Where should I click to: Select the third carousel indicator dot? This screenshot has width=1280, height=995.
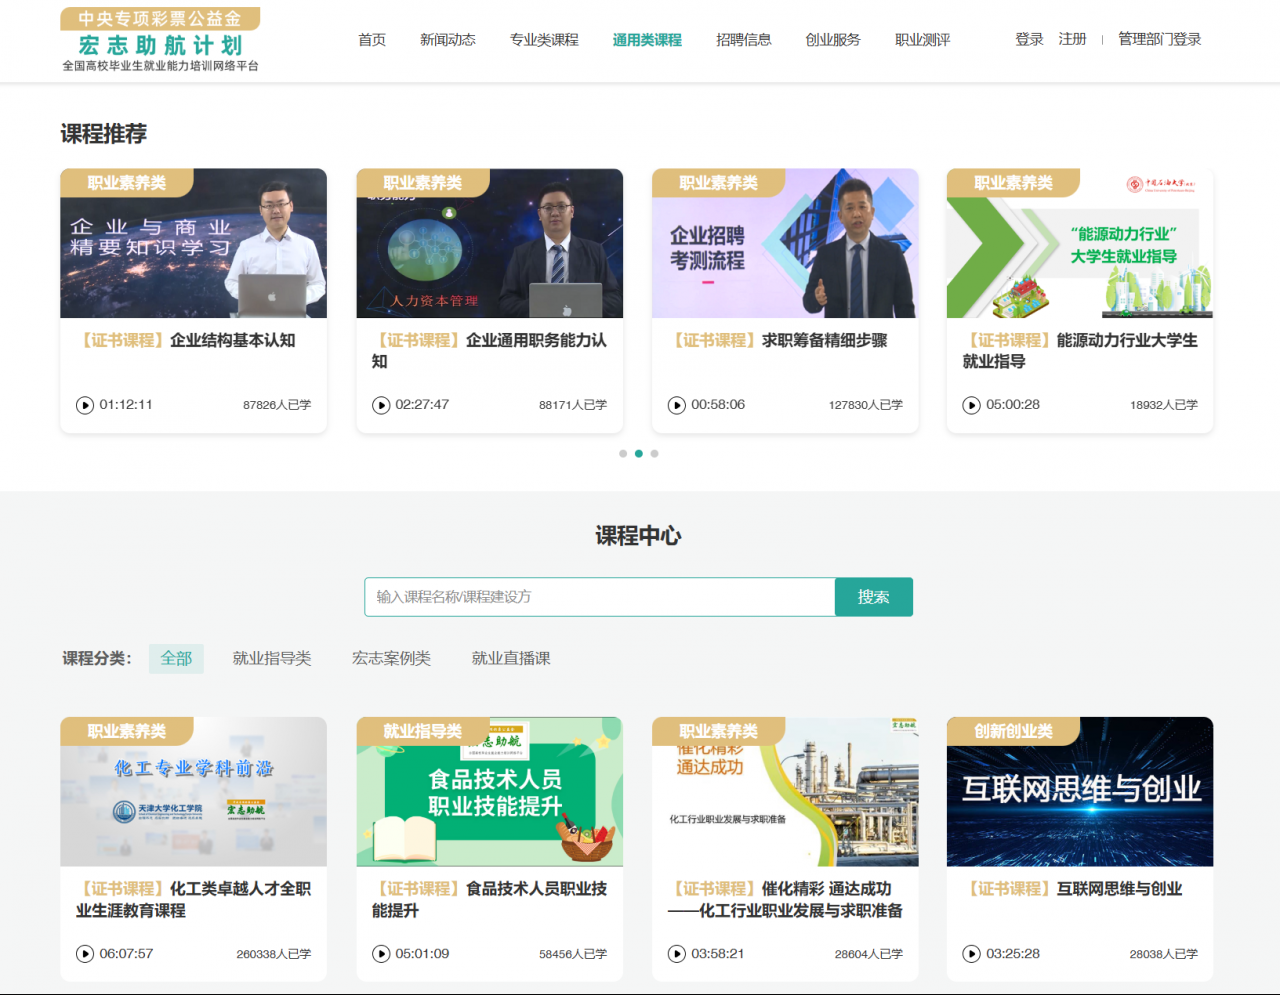(654, 453)
